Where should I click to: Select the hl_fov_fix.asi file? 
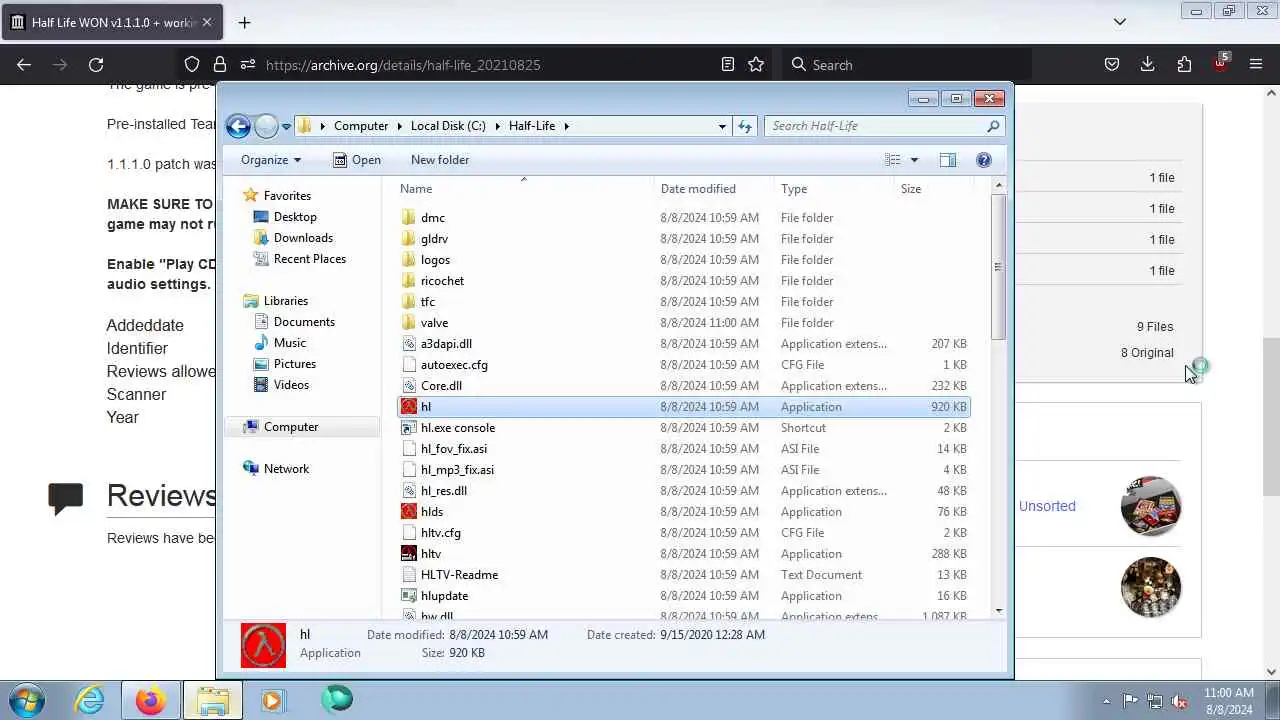(x=454, y=449)
